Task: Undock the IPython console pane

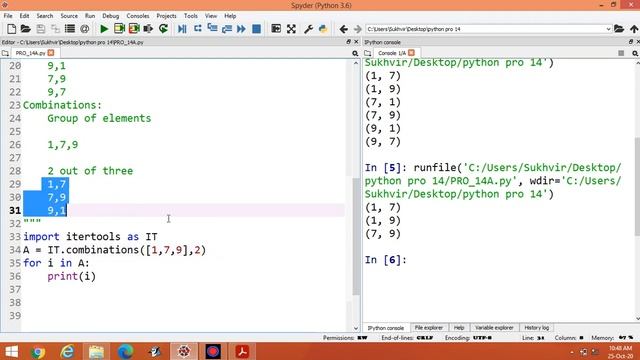Action: click(x=631, y=42)
